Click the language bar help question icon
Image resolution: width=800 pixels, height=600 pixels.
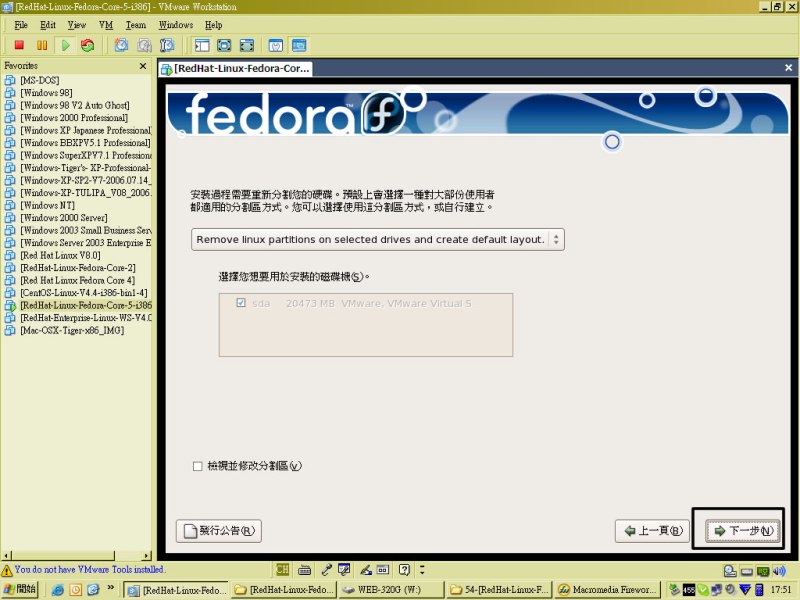pos(404,569)
